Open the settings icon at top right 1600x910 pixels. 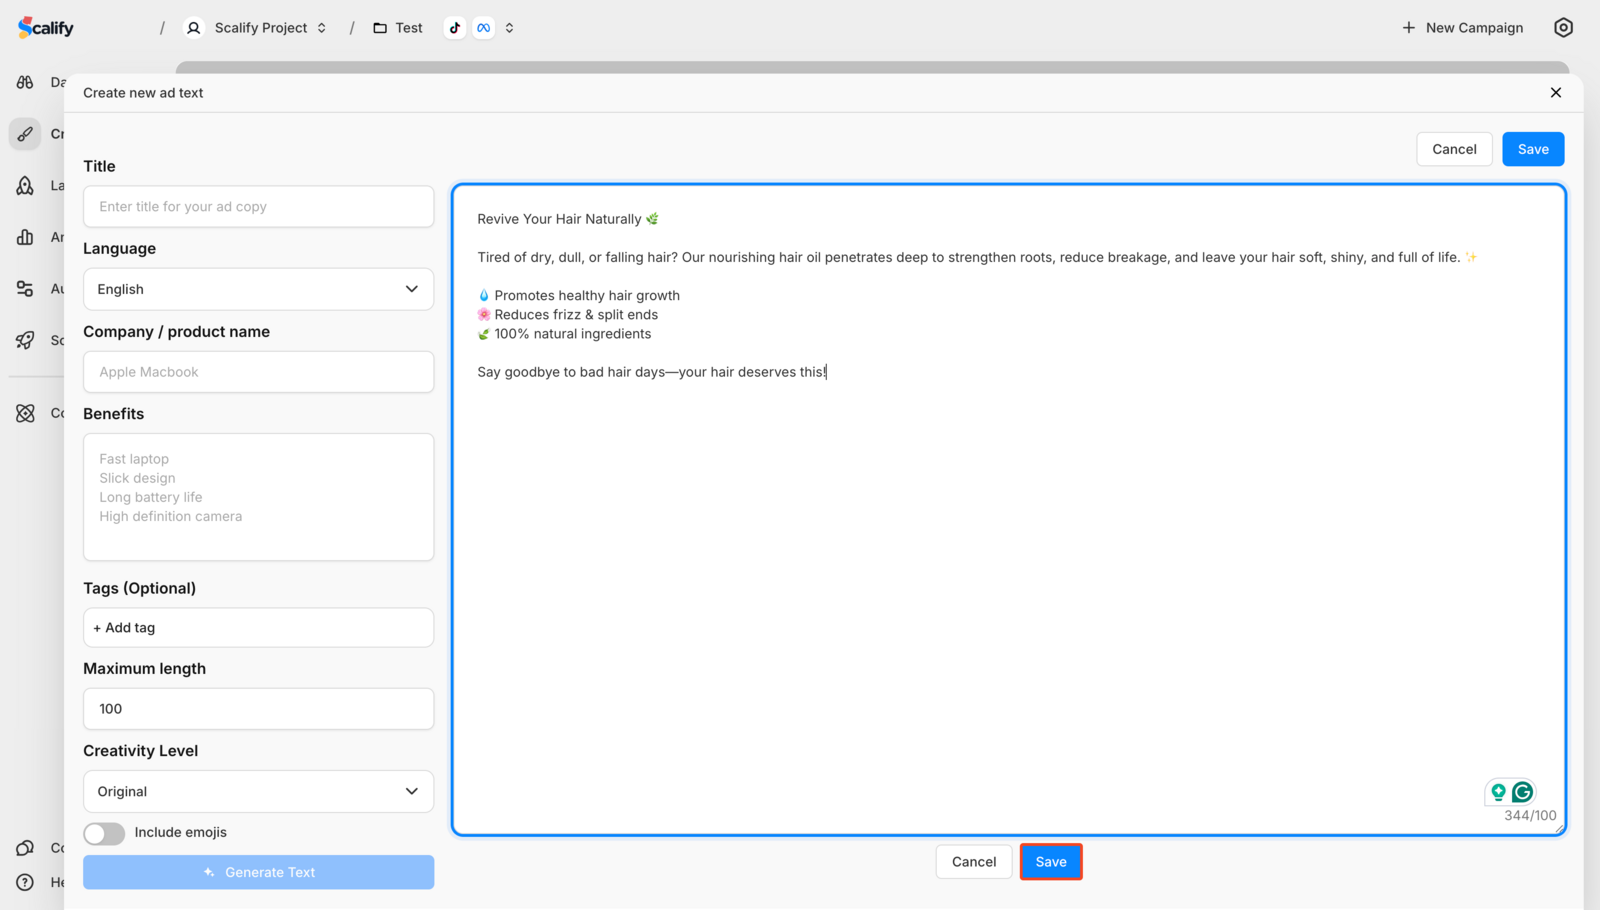[x=1563, y=28]
